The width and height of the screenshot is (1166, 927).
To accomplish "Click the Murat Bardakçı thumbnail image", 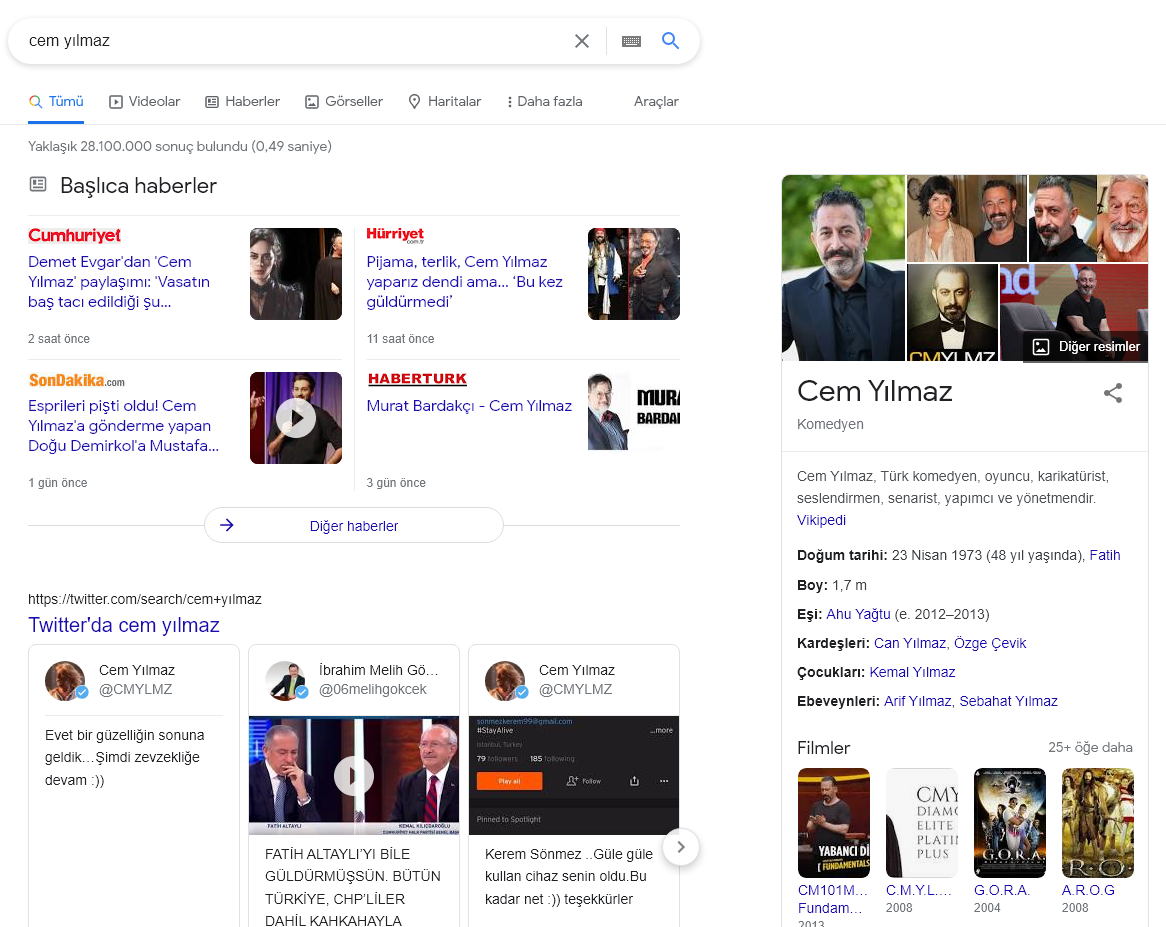I will (634, 411).
